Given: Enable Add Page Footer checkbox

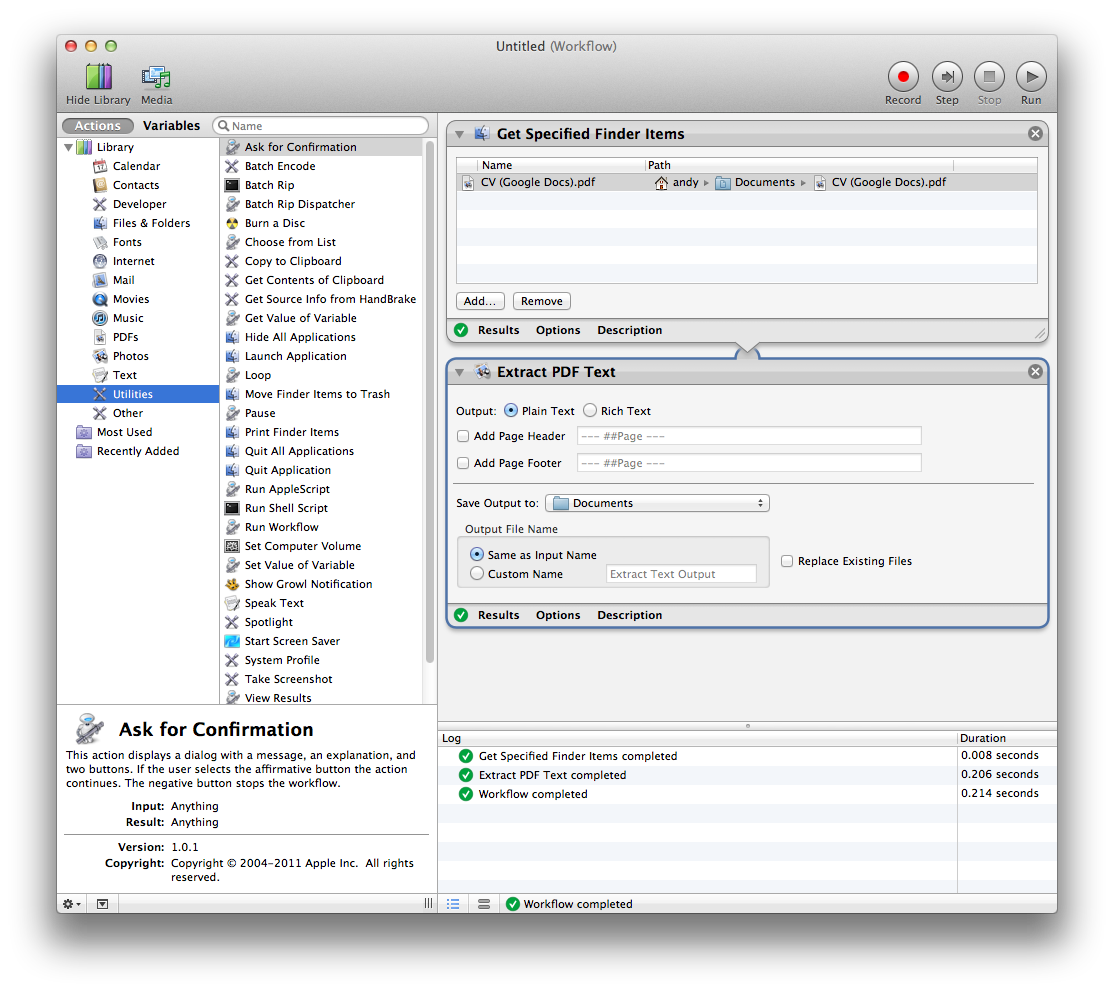Looking at the screenshot, I should coord(463,463).
